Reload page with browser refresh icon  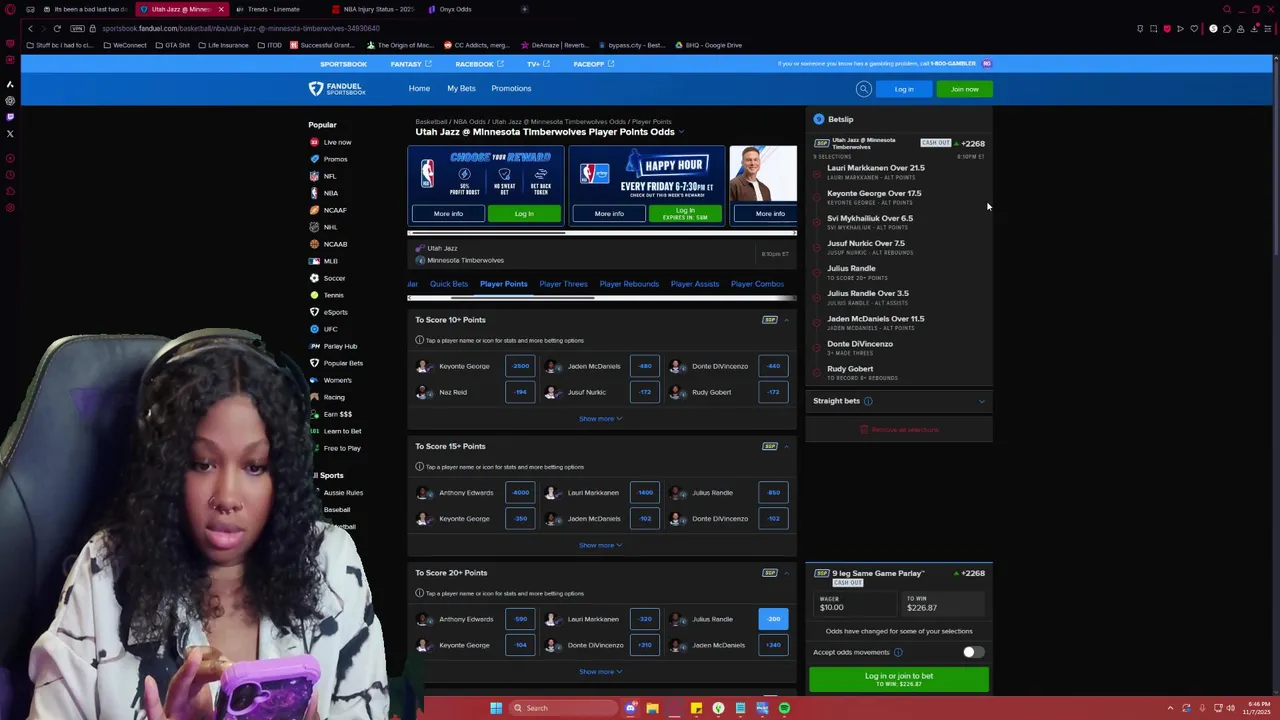(57, 28)
